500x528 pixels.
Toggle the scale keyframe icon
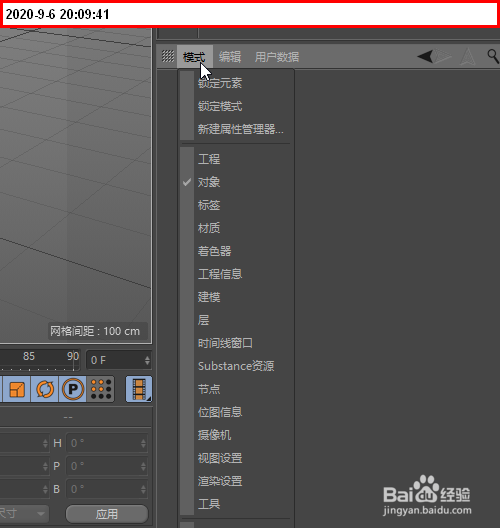(x=16, y=390)
